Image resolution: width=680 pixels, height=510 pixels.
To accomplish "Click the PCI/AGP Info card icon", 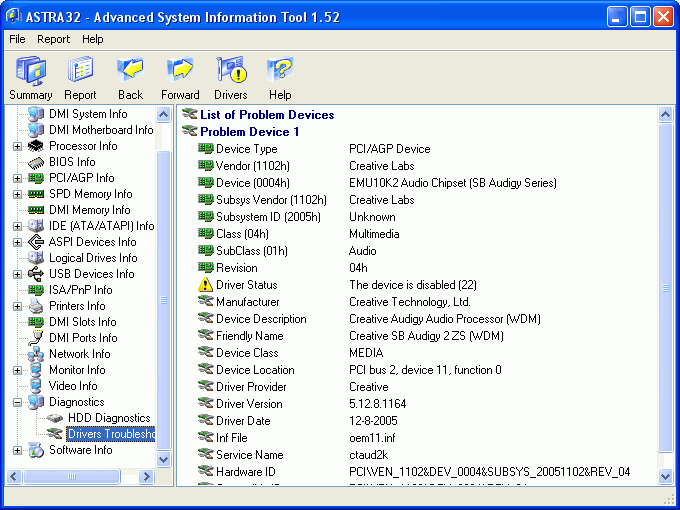I will (x=36, y=178).
